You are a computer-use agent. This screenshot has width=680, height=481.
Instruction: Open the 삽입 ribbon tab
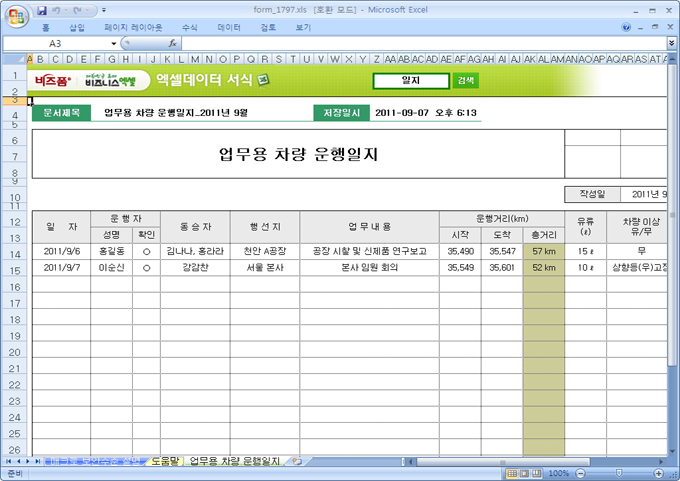(x=77, y=28)
